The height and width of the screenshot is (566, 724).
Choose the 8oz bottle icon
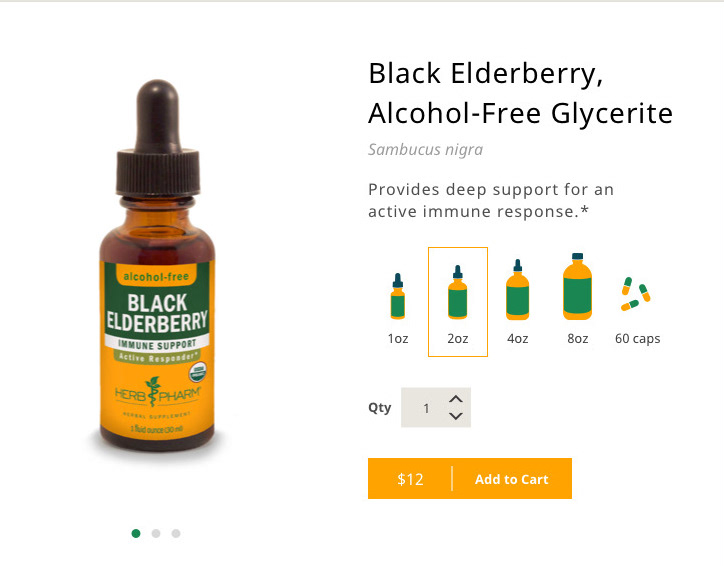point(577,286)
